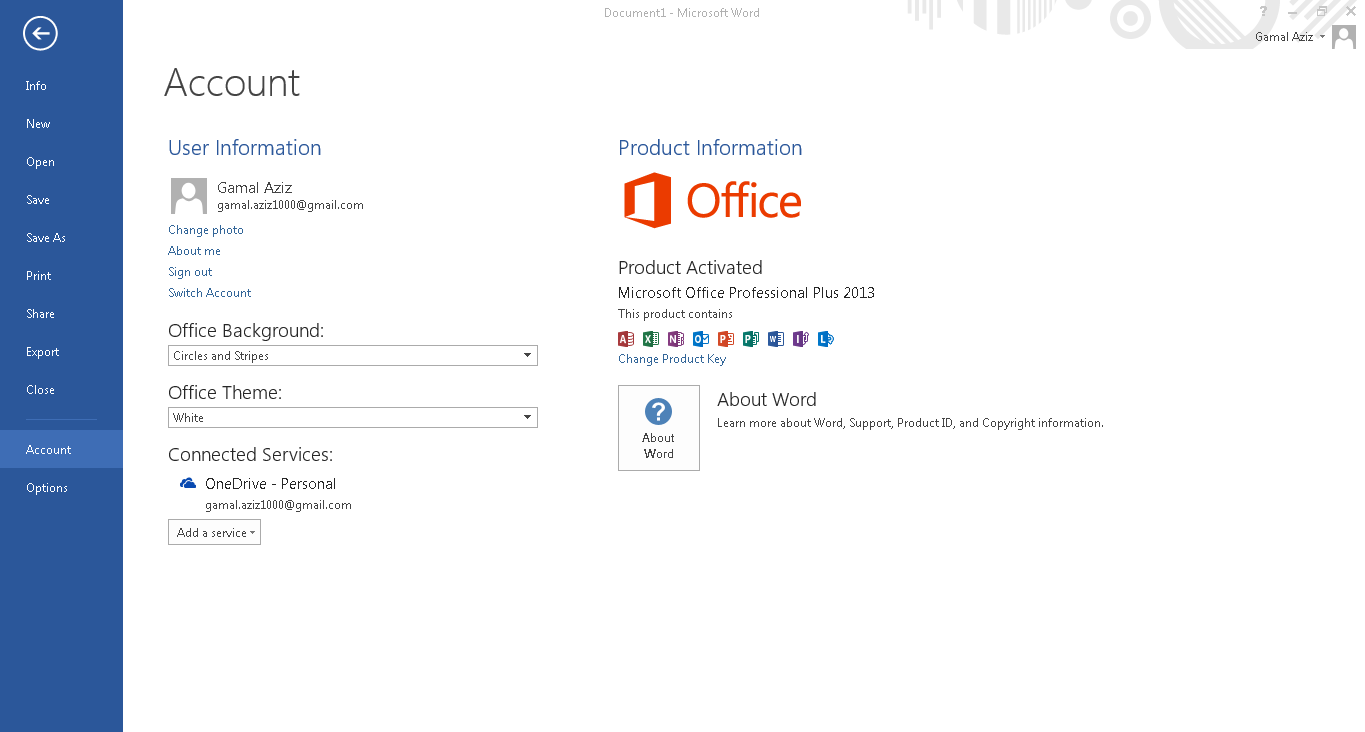Select New in the sidebar
1365x732 pixels.
point(61,124)
